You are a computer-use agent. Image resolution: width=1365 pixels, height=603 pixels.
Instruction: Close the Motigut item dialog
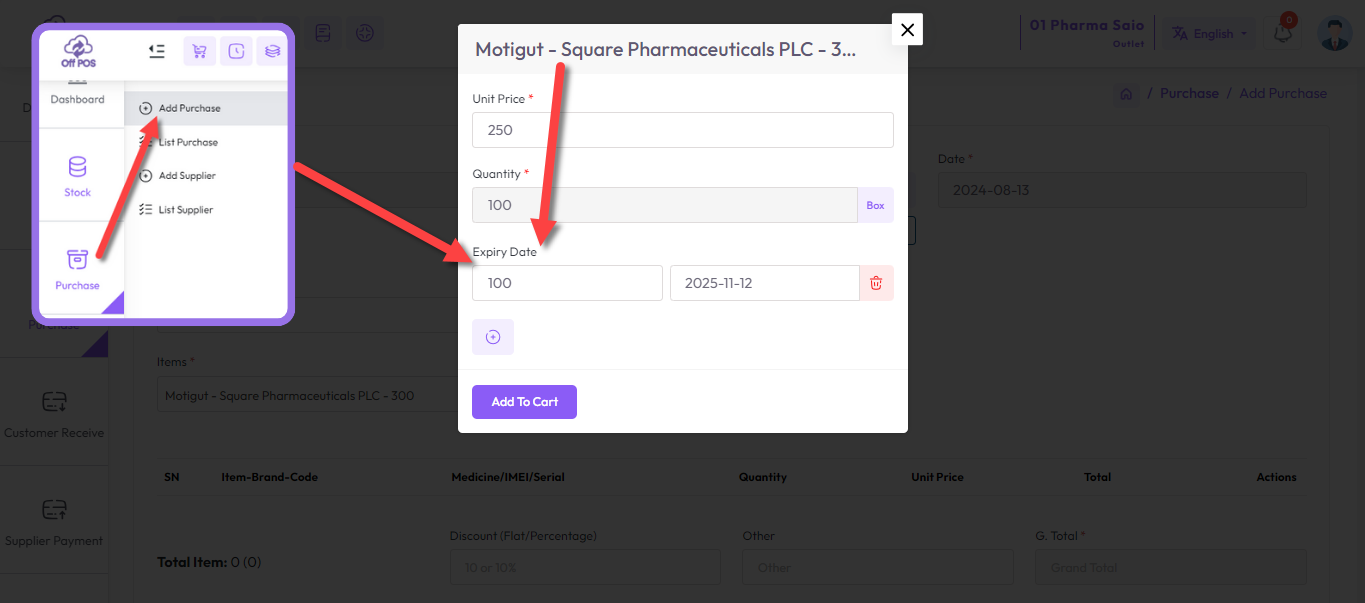(x=907, y=30)
